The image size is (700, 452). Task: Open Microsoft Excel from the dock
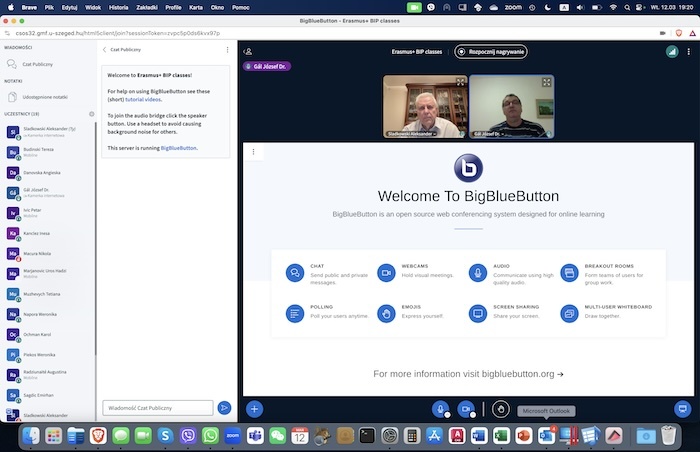[501, 435]
